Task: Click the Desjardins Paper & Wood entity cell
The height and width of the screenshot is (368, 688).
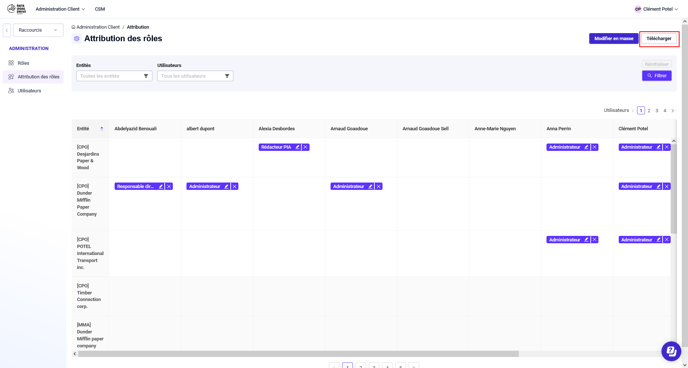Action: [90, 157]
